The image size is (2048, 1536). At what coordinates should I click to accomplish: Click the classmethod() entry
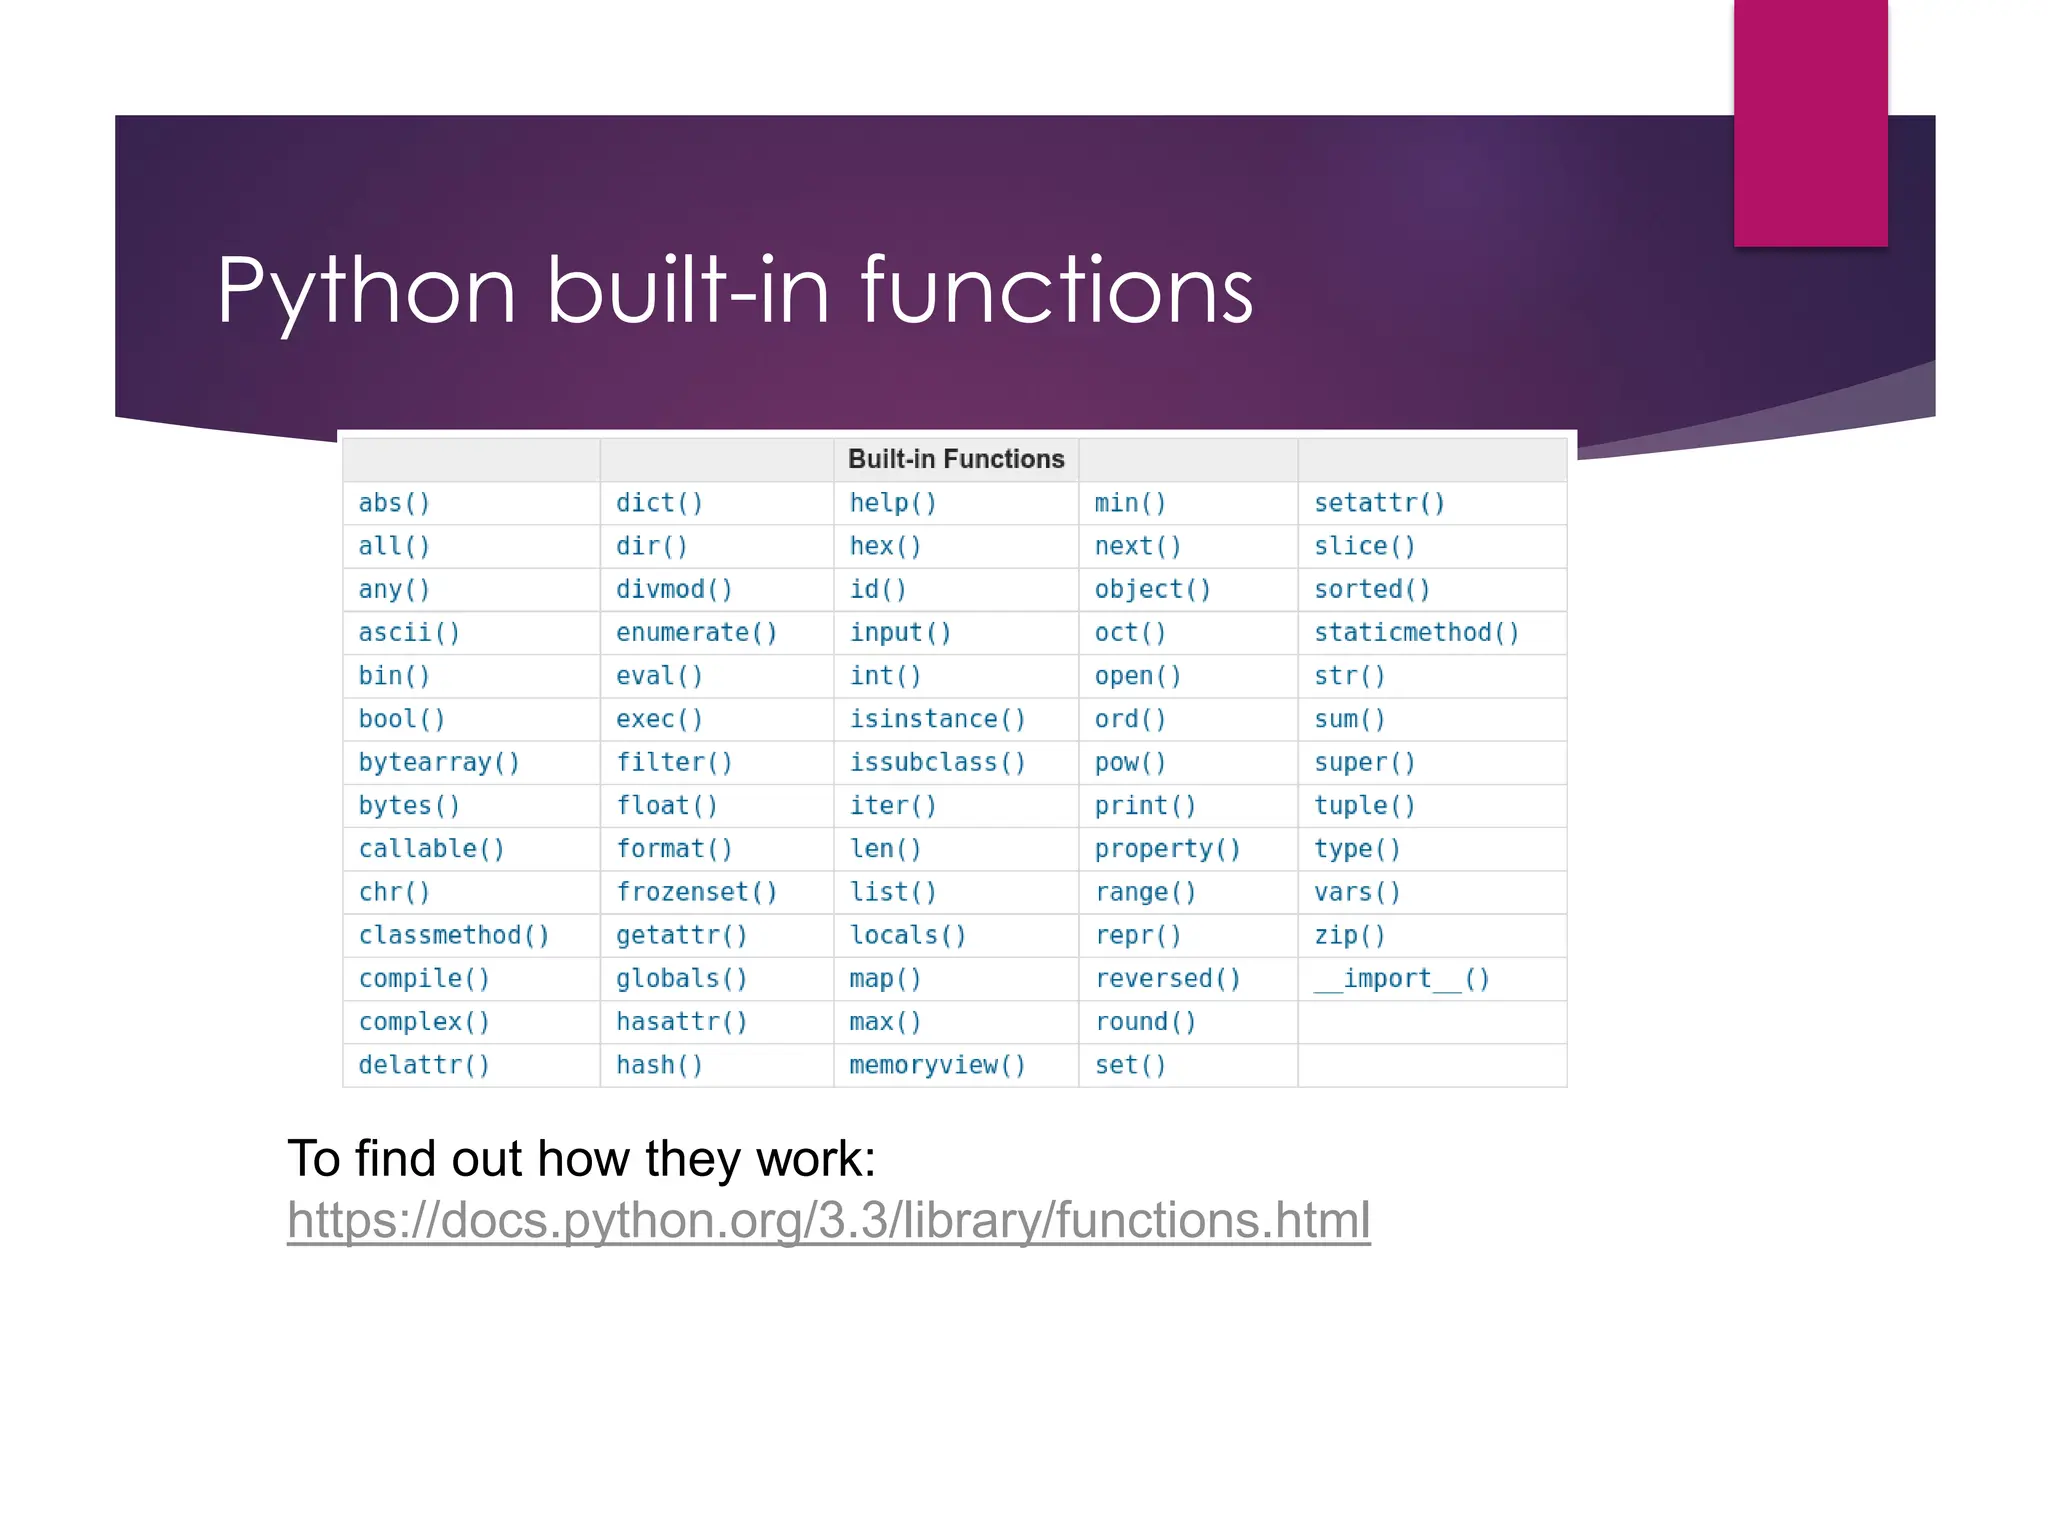click(x=454, y=935)
